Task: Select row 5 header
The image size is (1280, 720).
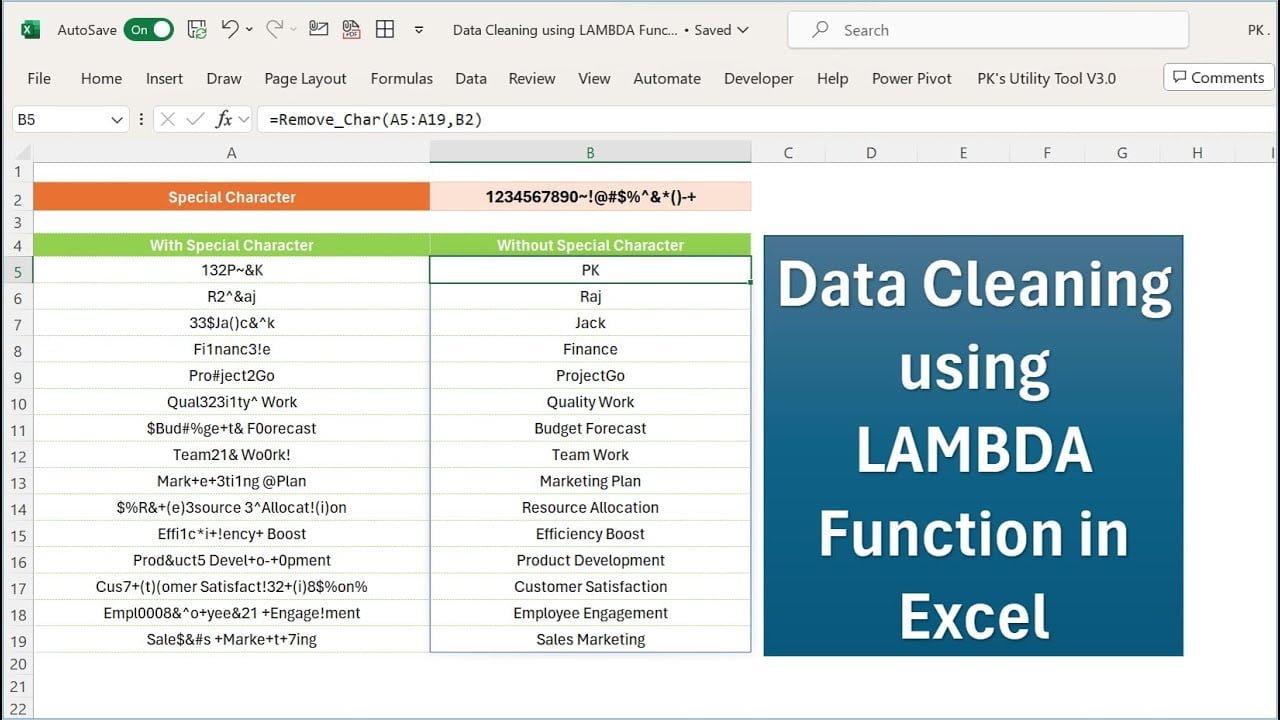Action: coord(17,271)
